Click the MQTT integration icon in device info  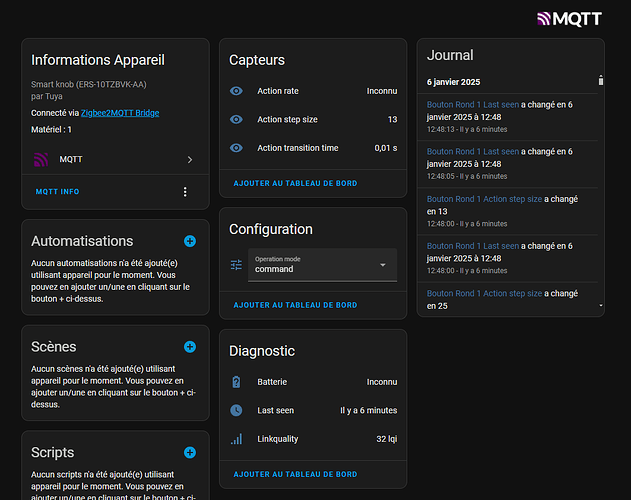point(41,159)
